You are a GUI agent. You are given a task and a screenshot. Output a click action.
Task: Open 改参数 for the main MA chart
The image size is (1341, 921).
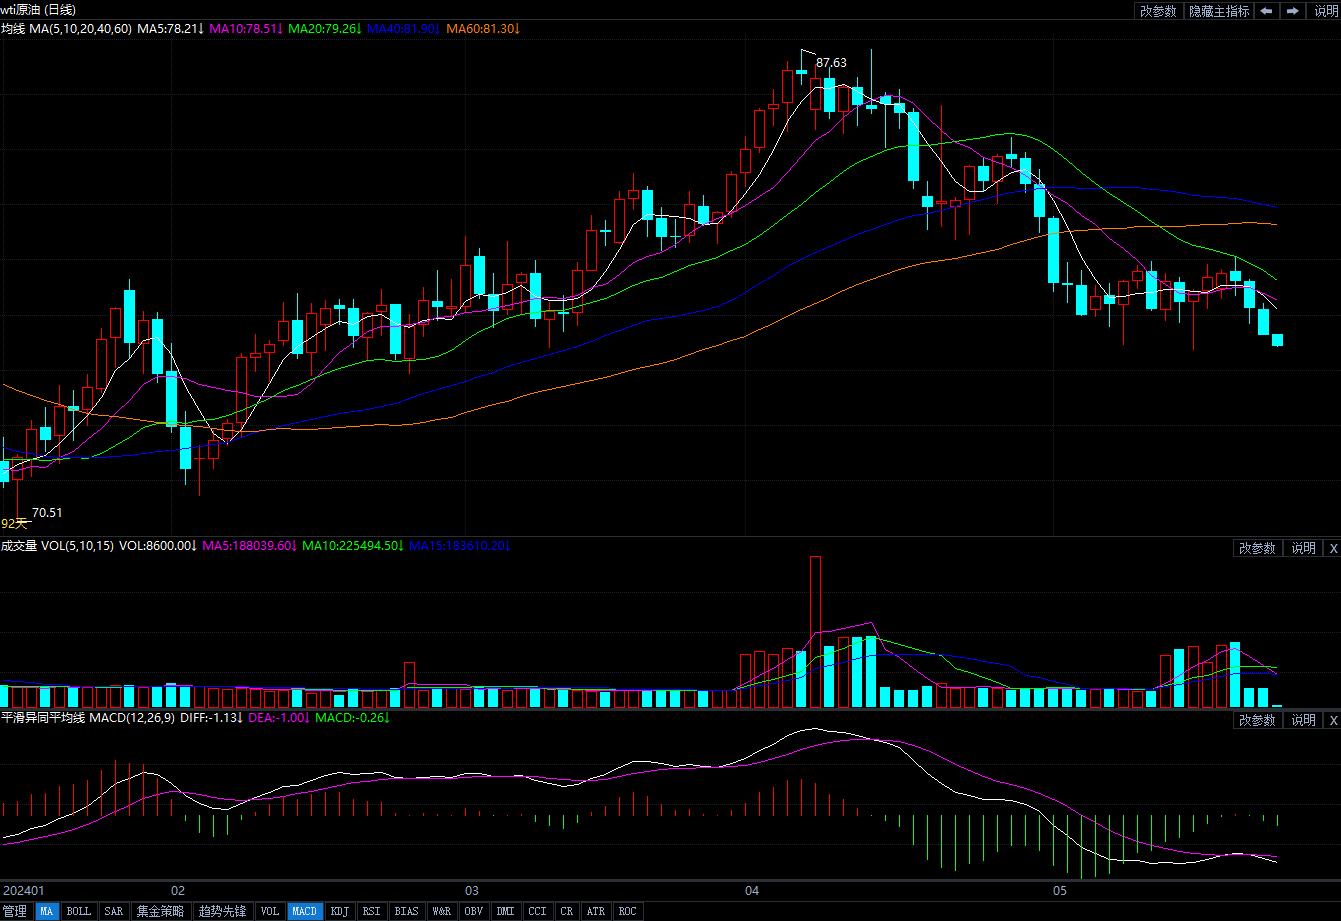1158,11
